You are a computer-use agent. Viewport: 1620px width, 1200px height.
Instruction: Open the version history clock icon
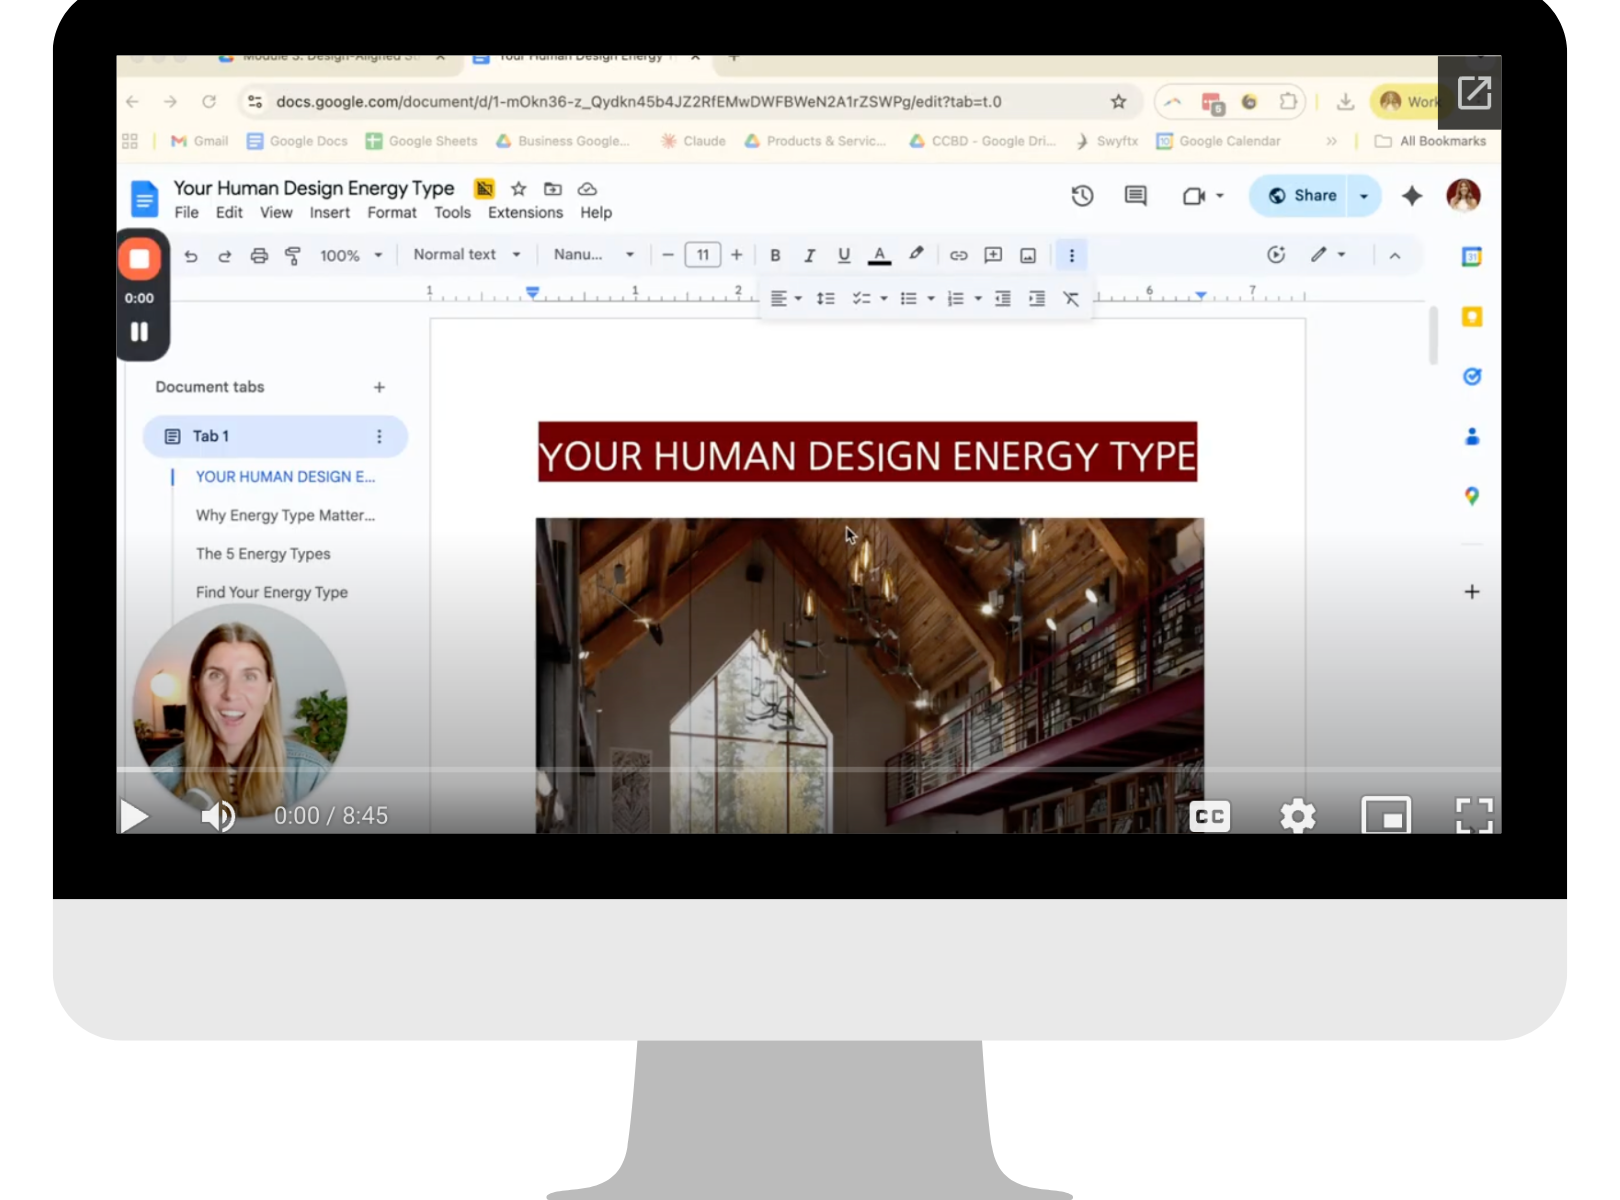1082,196
